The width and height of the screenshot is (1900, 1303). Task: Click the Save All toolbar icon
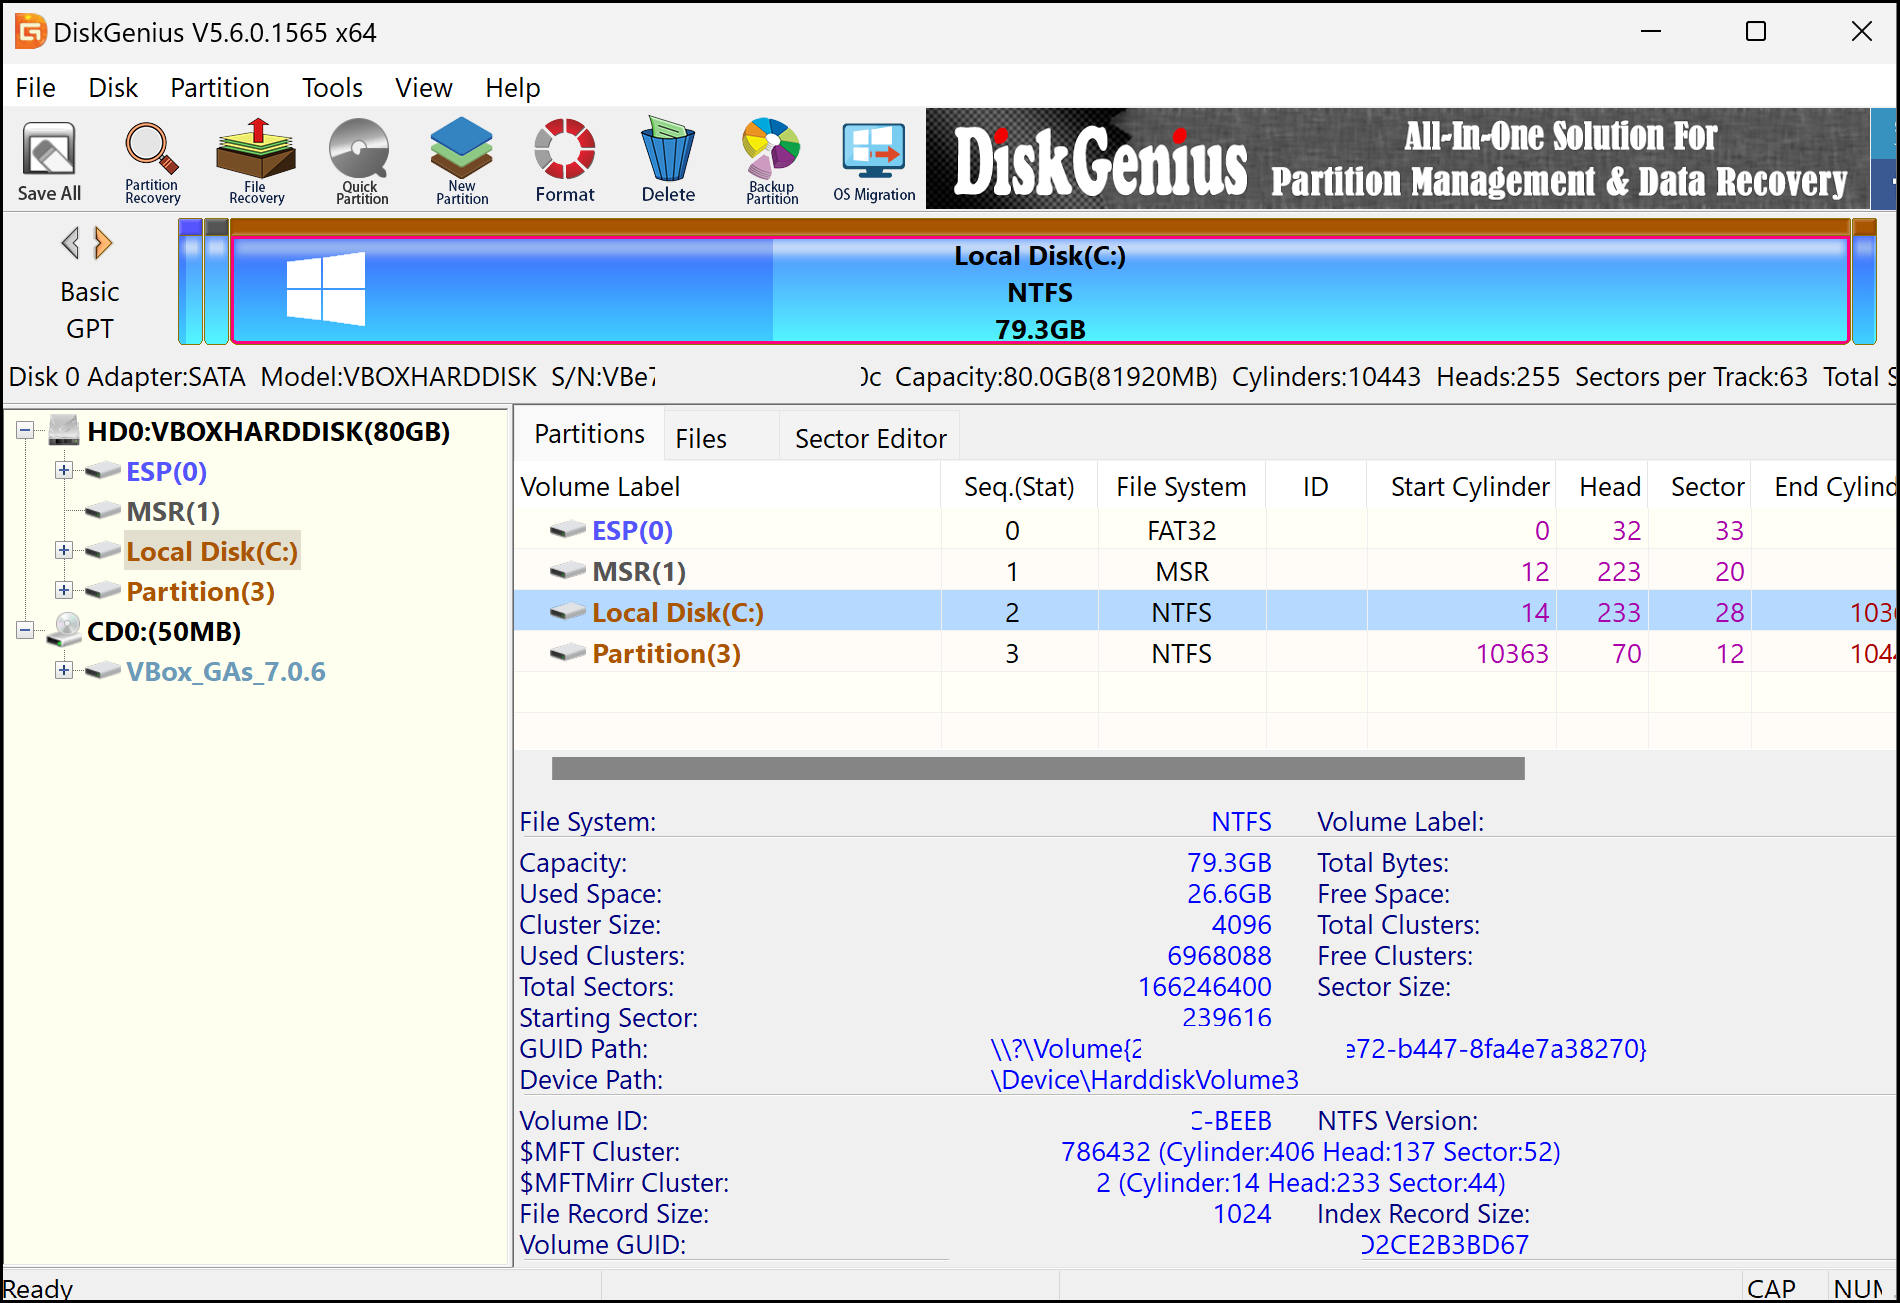coord(49,161)
